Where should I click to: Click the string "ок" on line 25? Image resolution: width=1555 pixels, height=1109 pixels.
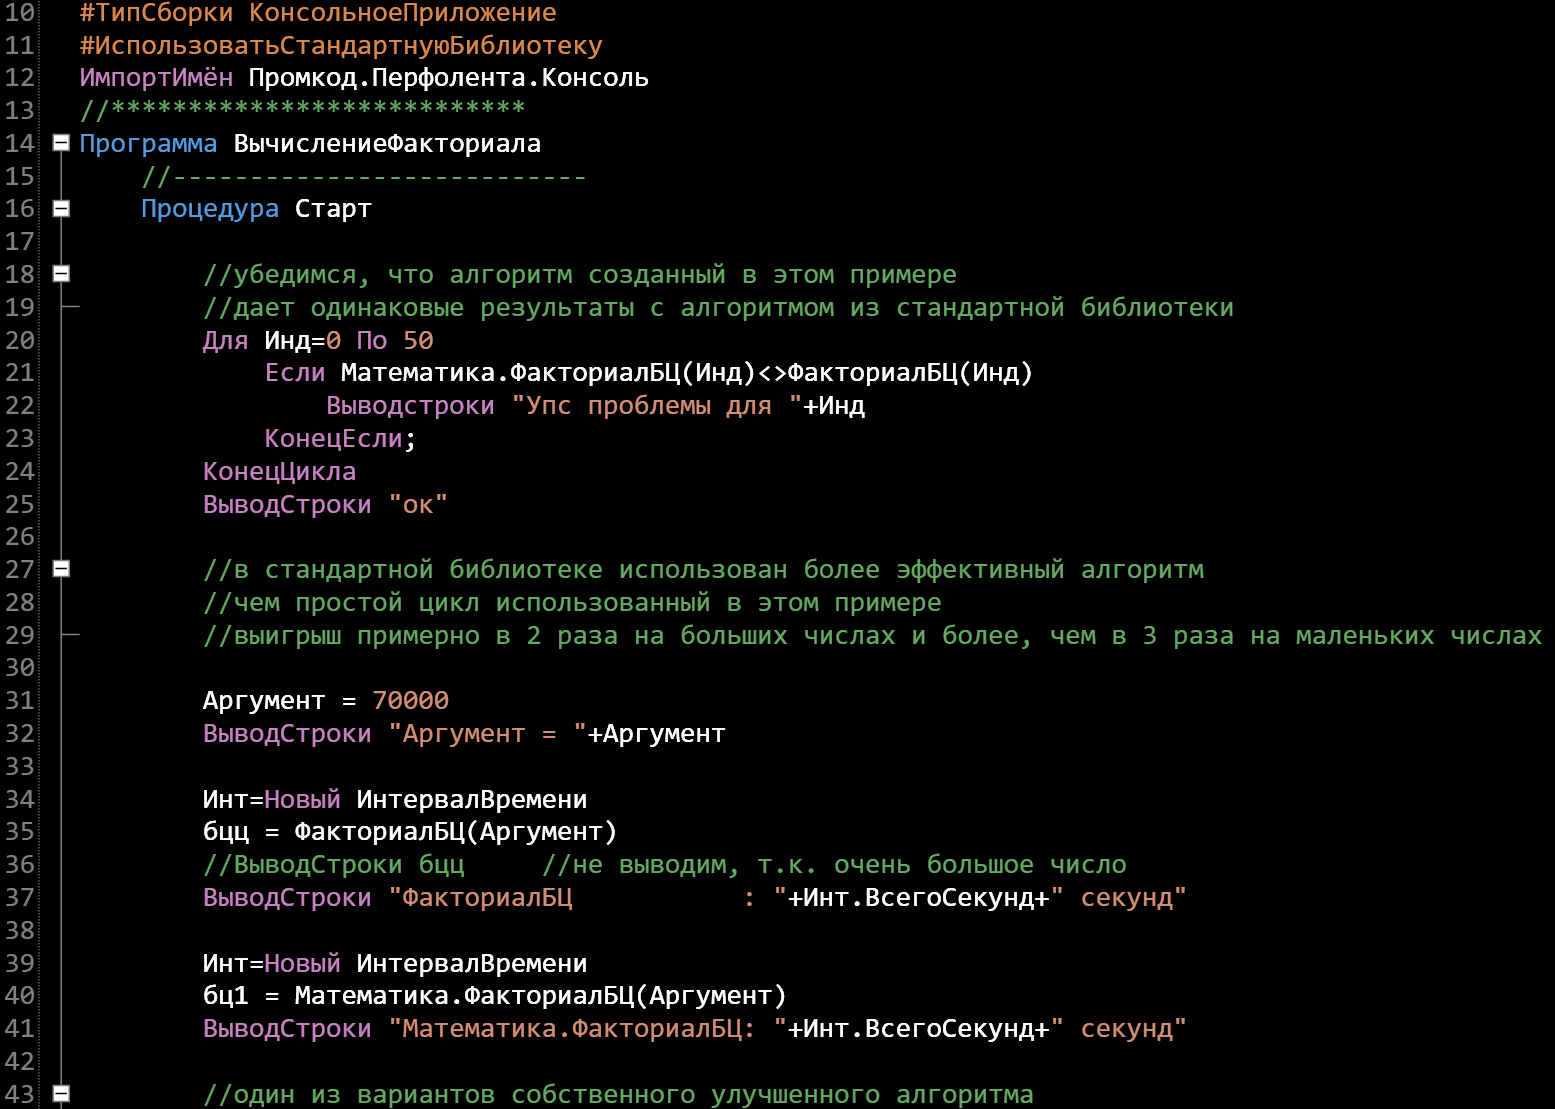pos(418,504)
